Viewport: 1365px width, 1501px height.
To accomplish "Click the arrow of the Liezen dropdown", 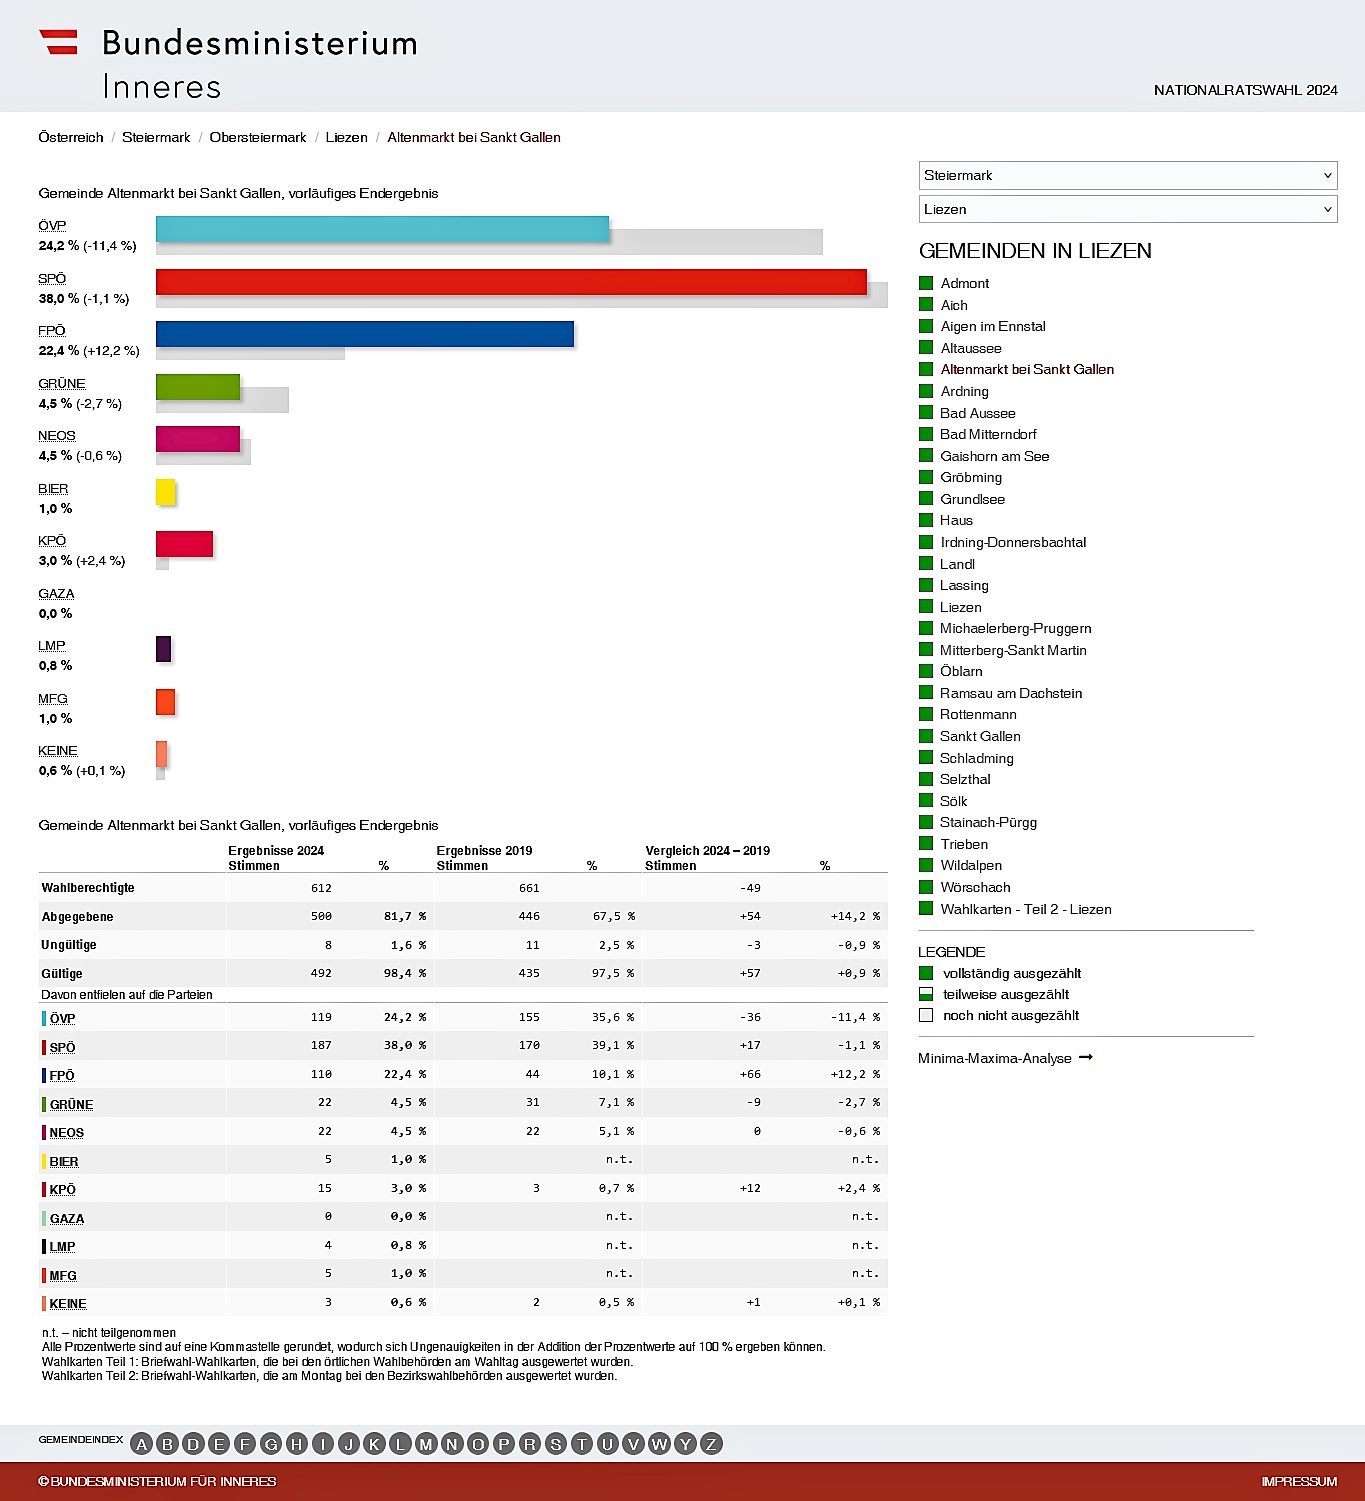I will coord(1327,209).
